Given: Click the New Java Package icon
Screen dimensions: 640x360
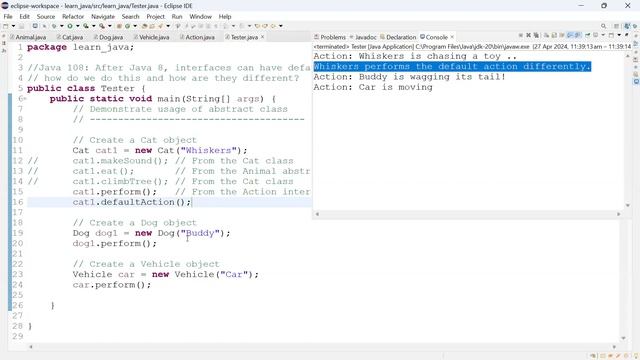Looking at the screenshot, I should [x=119, y=26].
